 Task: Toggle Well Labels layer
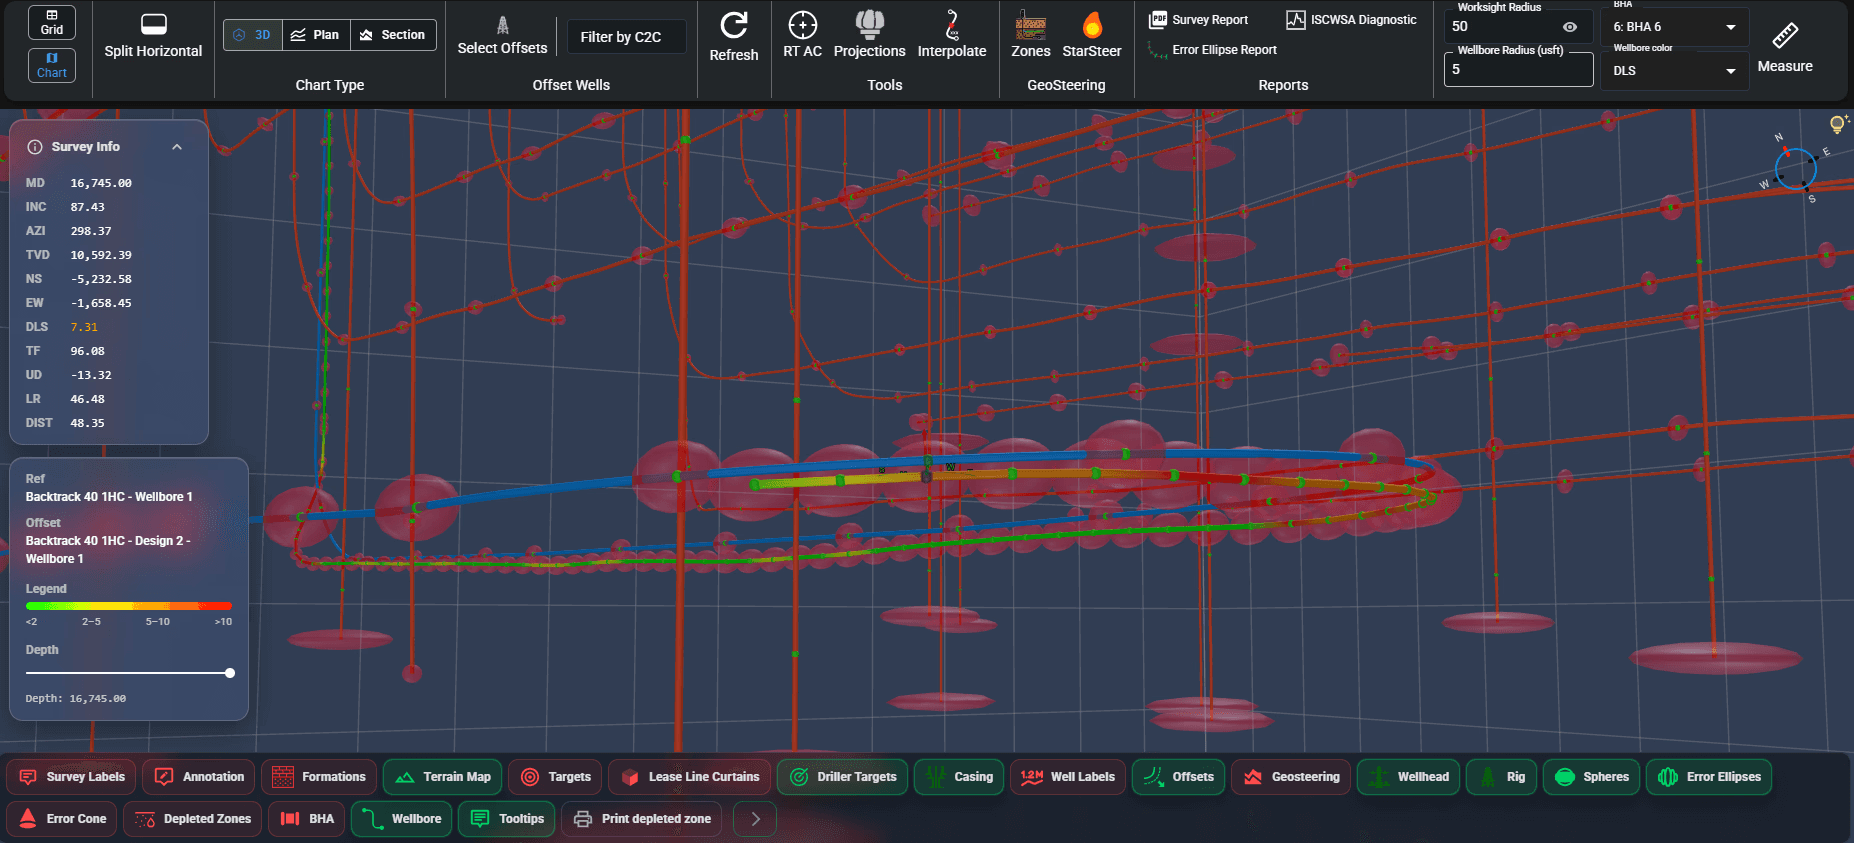[x=1068, y=777]
